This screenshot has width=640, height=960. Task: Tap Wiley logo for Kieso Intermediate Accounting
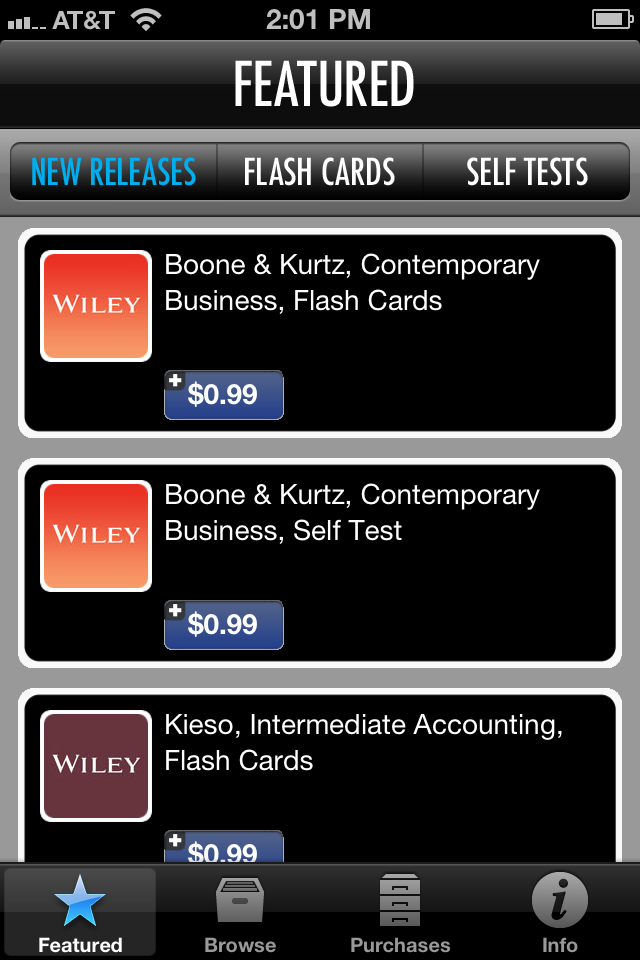pos(96,765)
